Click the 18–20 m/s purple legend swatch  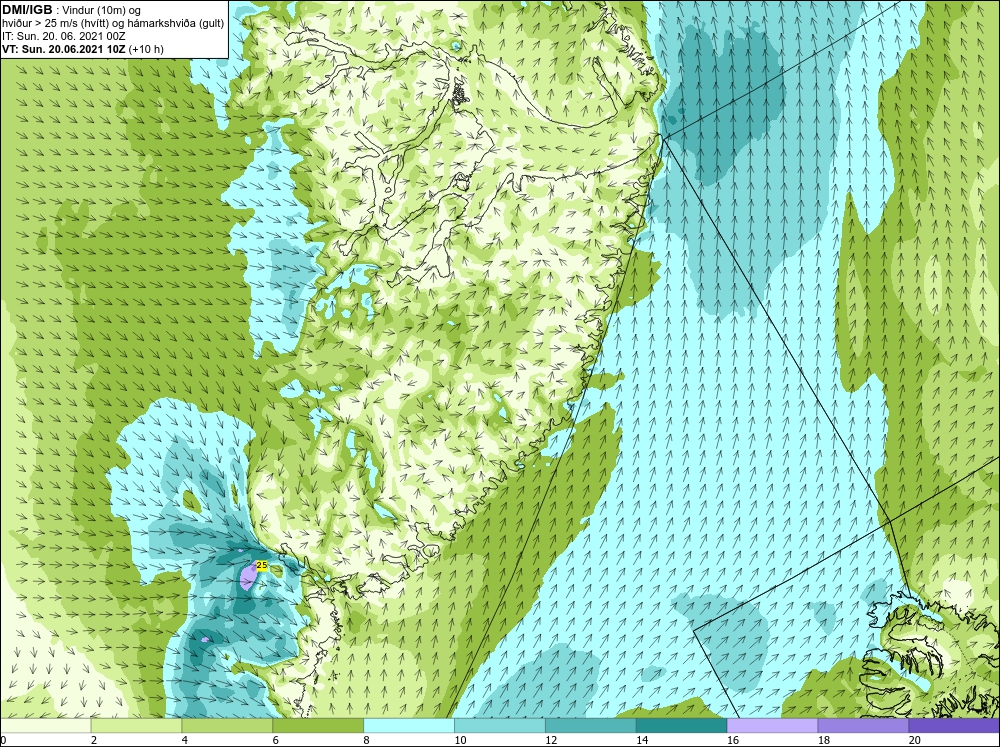tap(863, 725)
